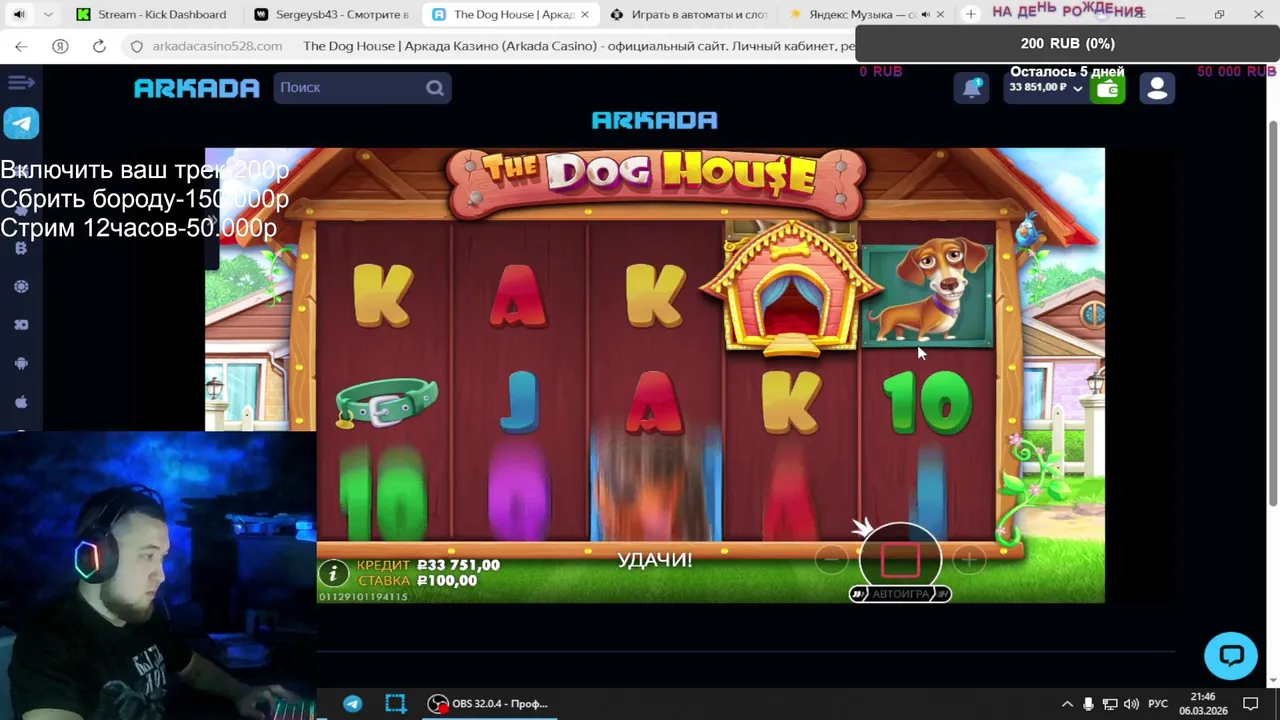Show hidden system tray icons
The width and height of the screenshot is (1280, 720).
click(1067, 704)
